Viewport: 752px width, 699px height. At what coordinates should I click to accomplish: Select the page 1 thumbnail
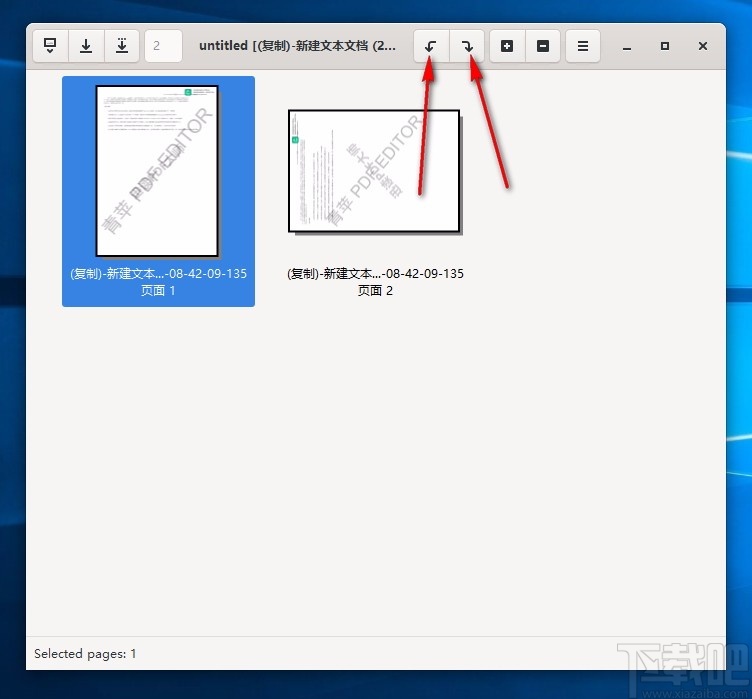pyautogui.click(x=157, y=171)
